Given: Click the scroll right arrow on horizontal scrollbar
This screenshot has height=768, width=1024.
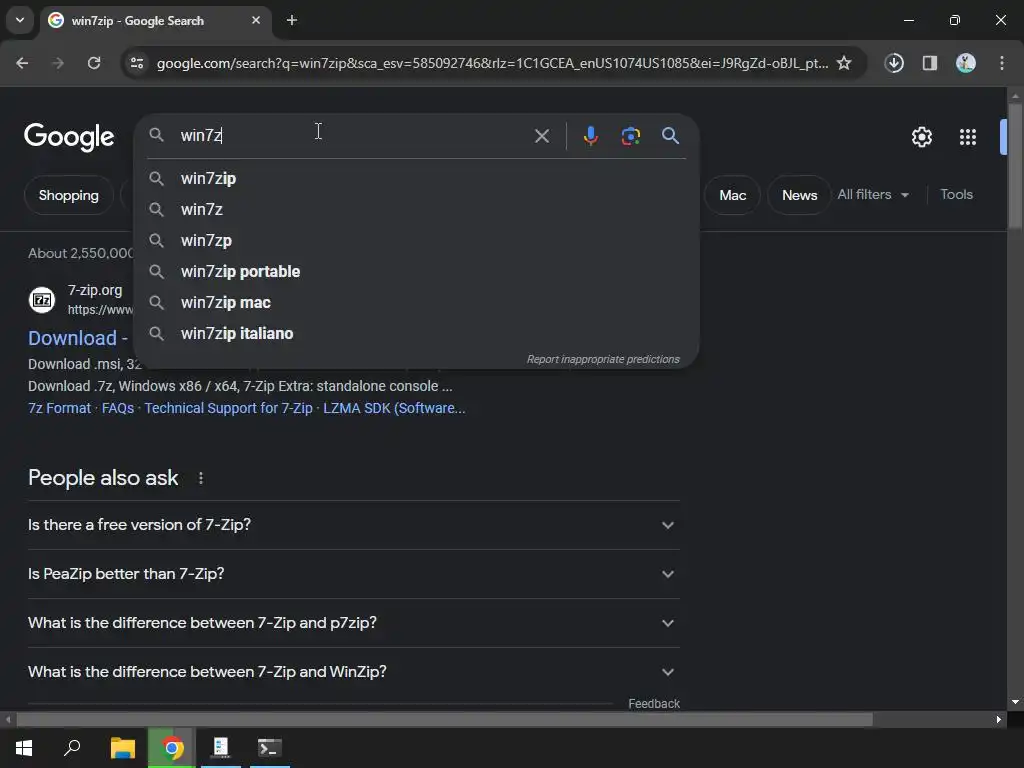Looking at the screenshot, I should point(999,720).
